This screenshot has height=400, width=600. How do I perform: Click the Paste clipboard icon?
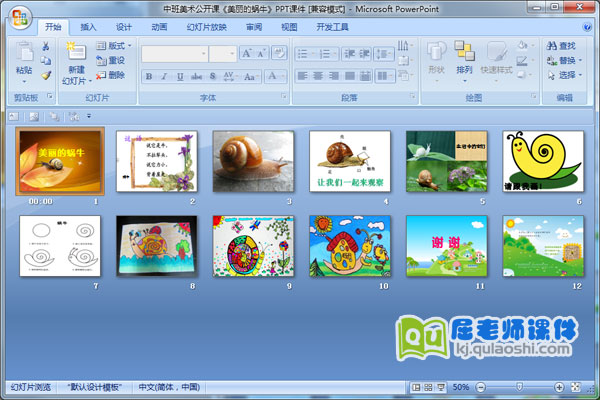[x=24, y=52]
